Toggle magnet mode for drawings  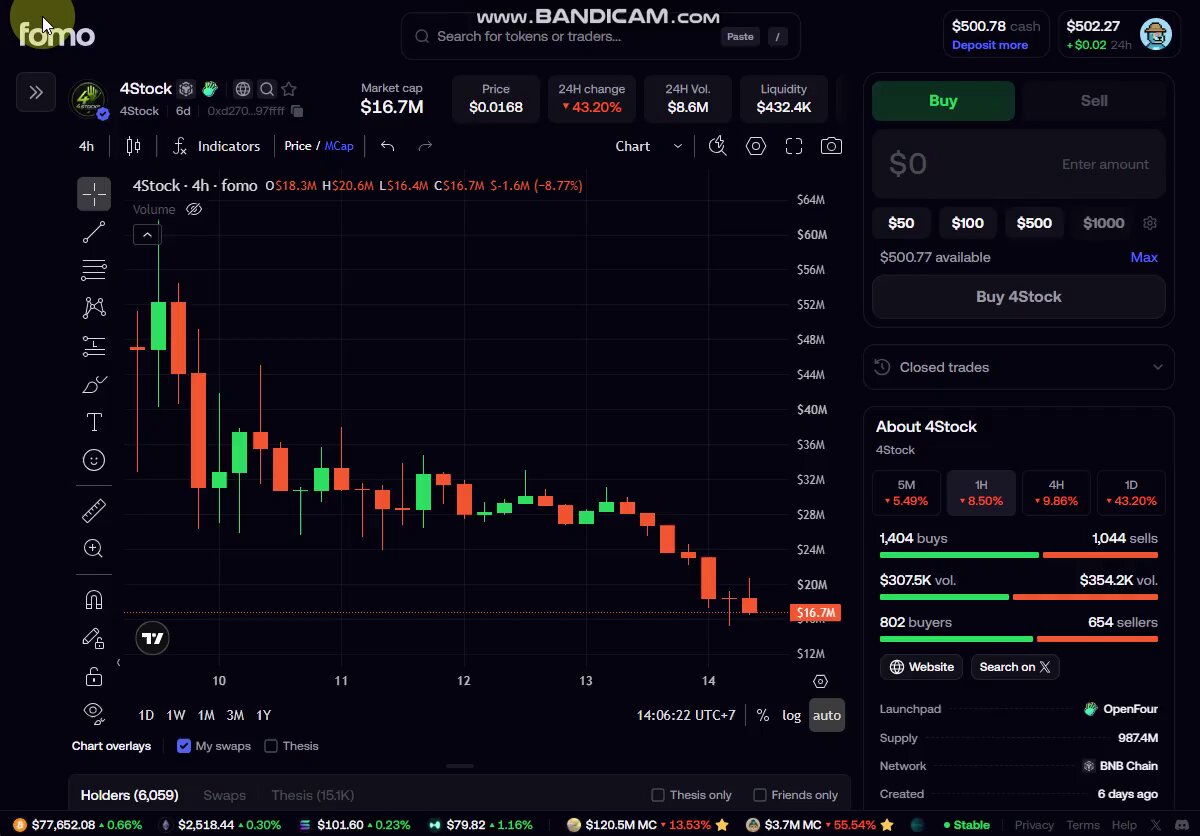(x=94, y=600)
